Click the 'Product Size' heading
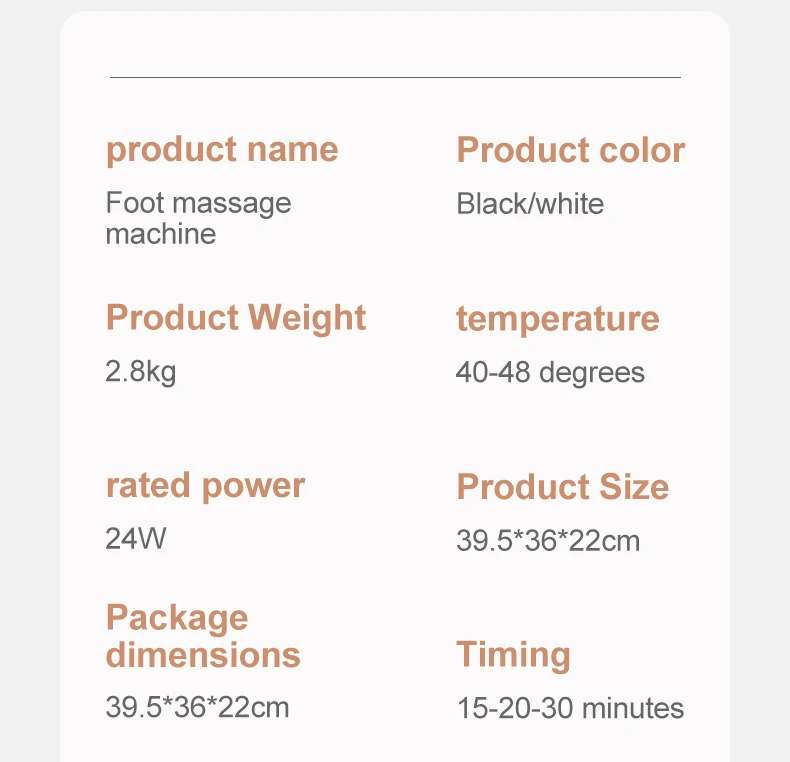This screenshot has height=762, width=790. coord(563,487)
